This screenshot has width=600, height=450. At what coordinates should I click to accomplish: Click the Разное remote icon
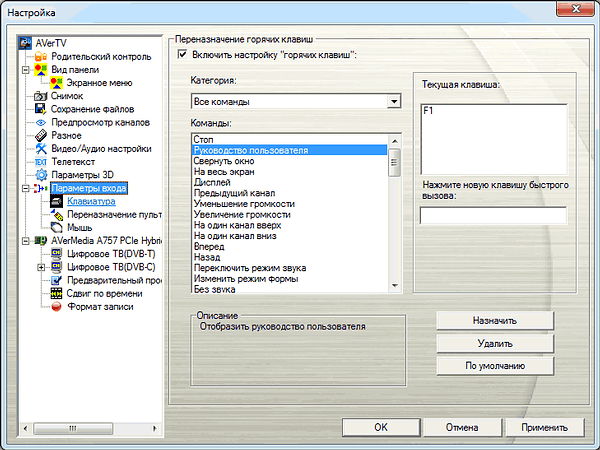tap(41, 135)
